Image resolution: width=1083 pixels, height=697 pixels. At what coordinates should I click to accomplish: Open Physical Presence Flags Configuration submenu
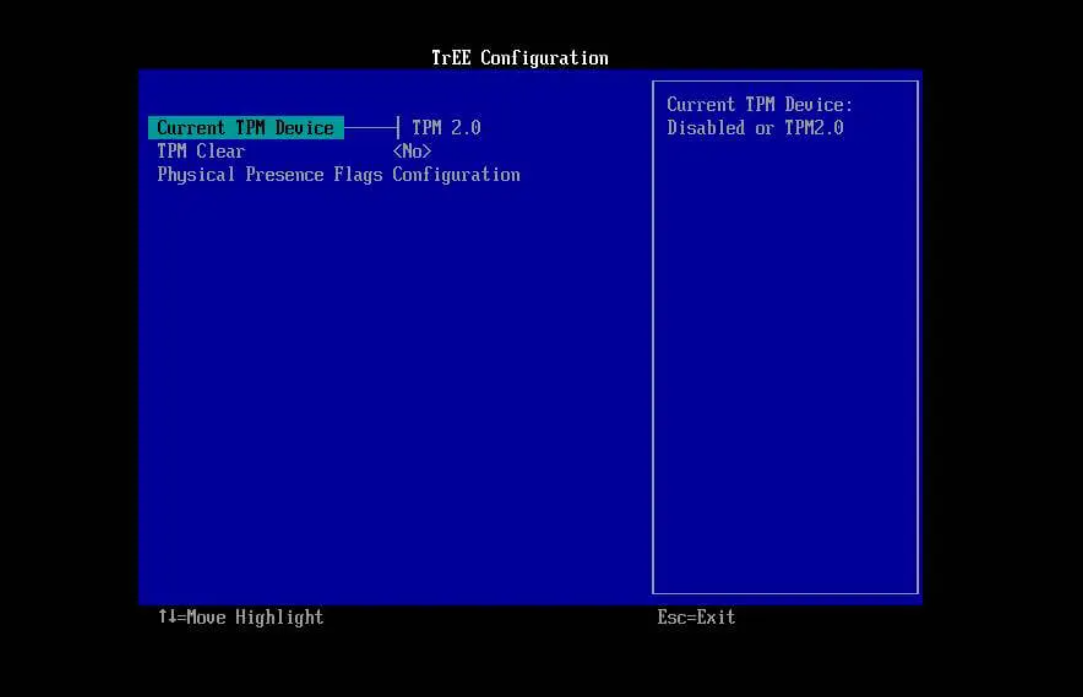[338, 175]
